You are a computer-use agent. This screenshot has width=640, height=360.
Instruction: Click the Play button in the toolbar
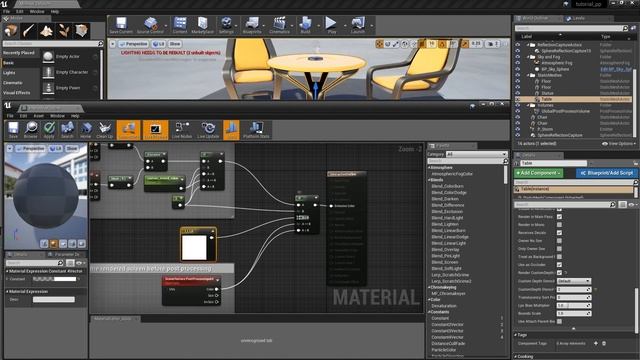point(331,25)
